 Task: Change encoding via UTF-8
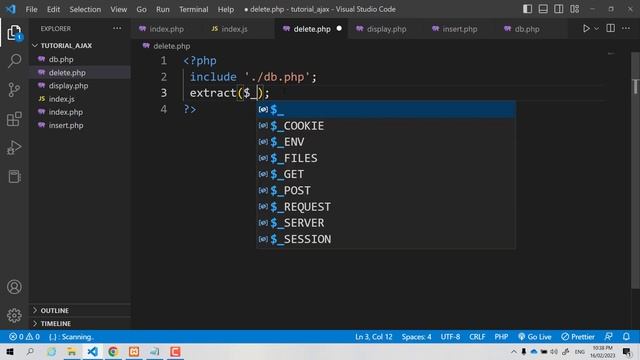tap(450, 337)
